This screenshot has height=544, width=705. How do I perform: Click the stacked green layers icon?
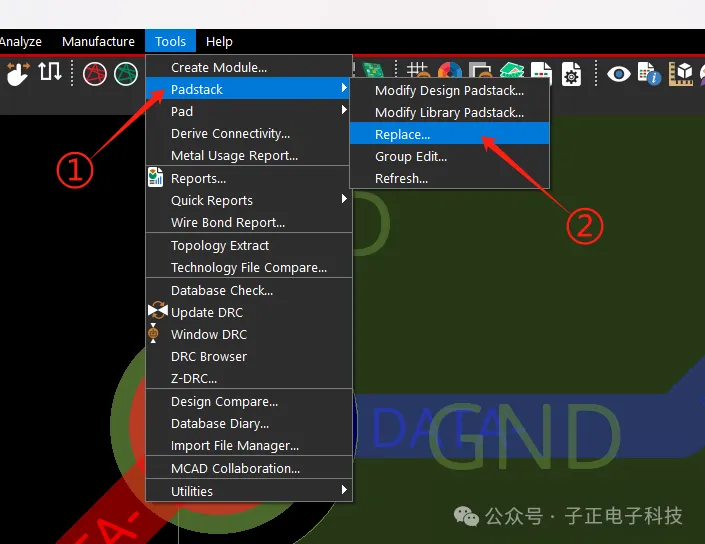[512, 71]
